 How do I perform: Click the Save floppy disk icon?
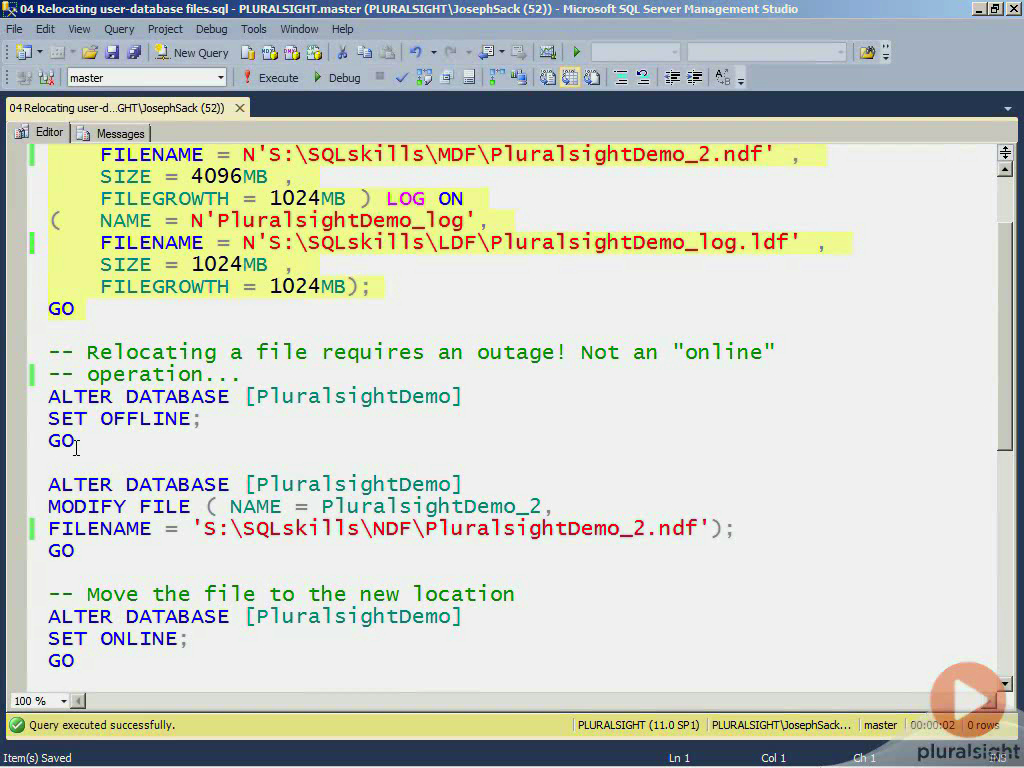click(x=112, y=52)
